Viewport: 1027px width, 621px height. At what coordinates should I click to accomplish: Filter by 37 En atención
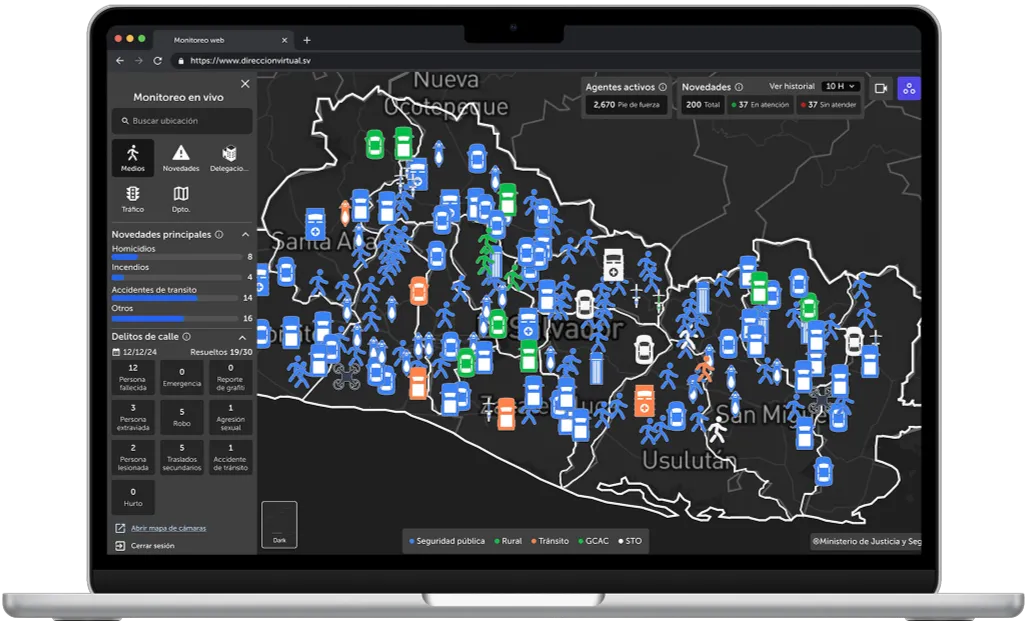coord(760,105)
